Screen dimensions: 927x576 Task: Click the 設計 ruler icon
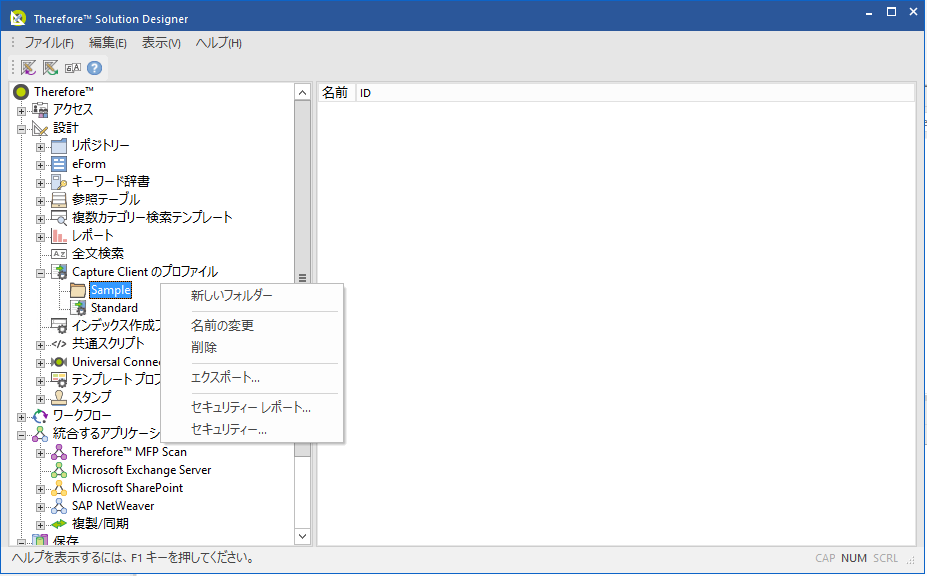tap(40, 128)
